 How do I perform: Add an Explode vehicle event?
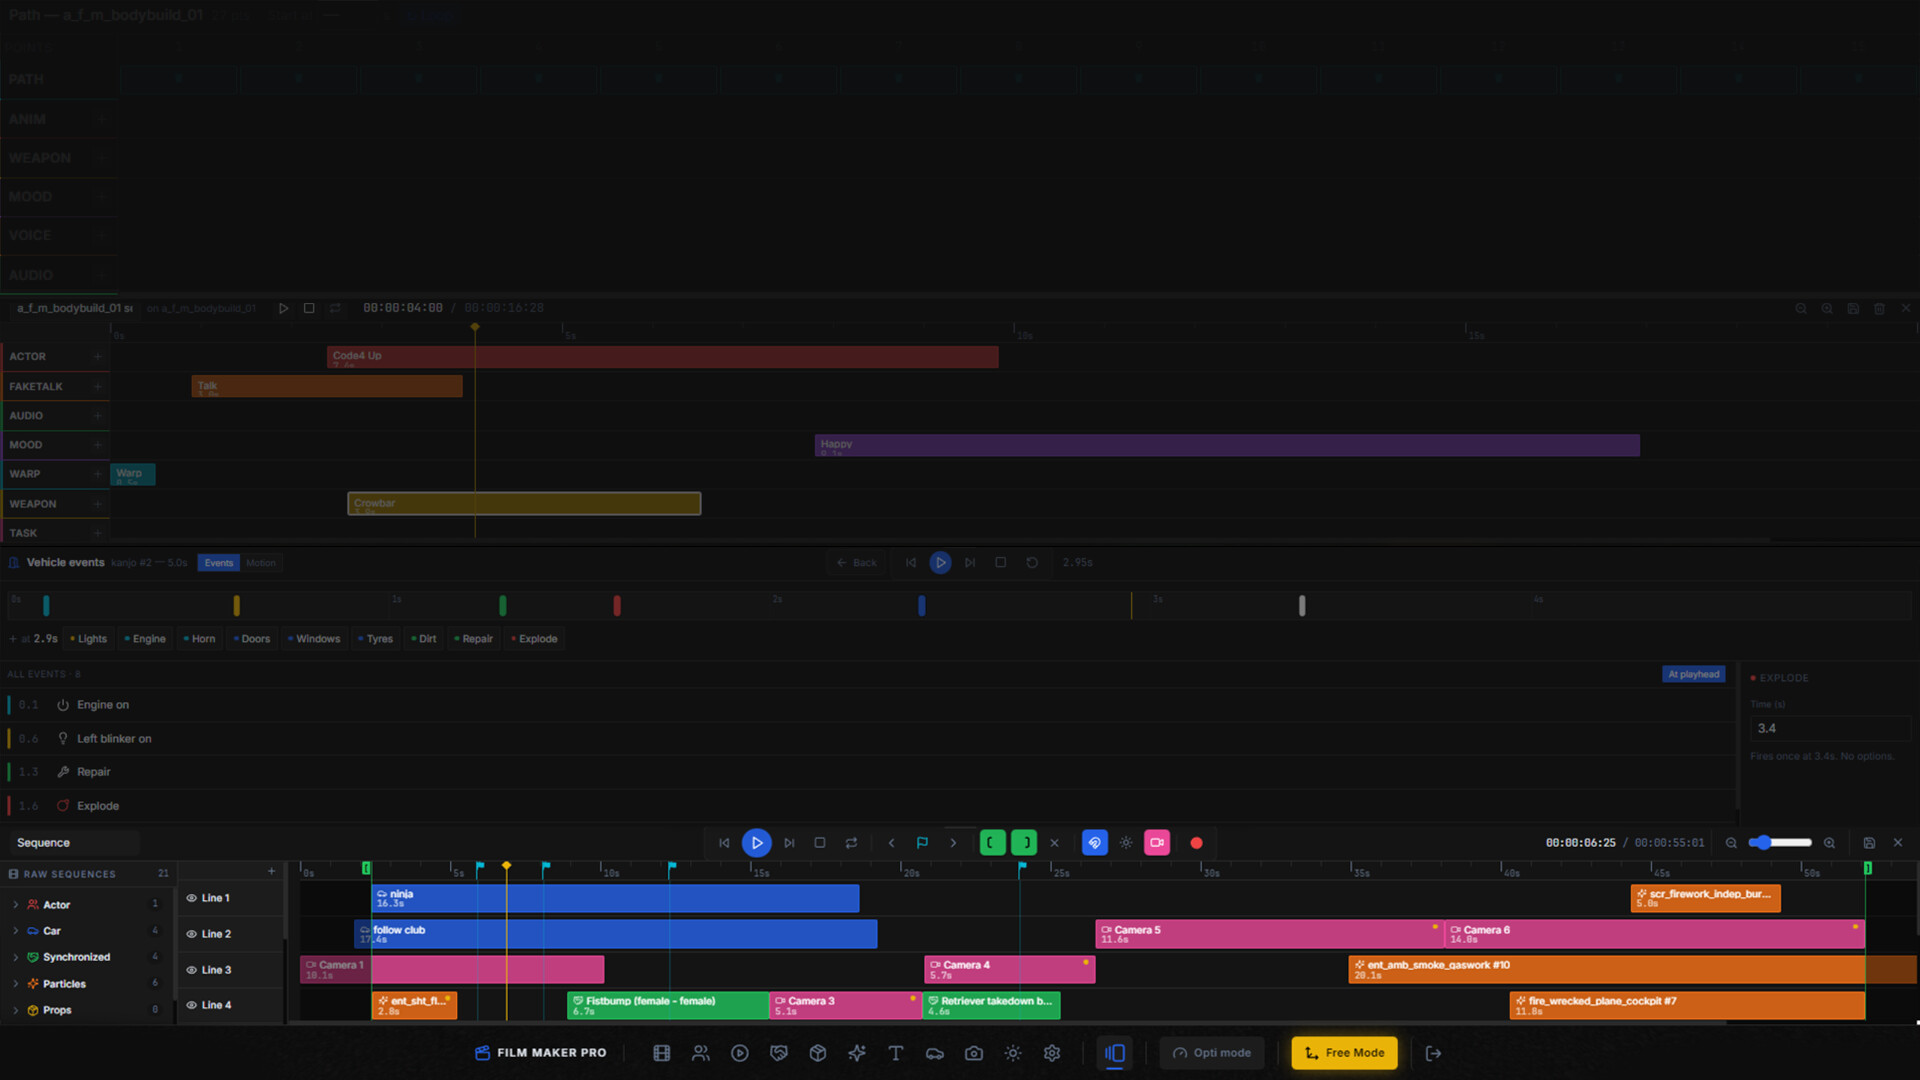[x=534, y=639]
